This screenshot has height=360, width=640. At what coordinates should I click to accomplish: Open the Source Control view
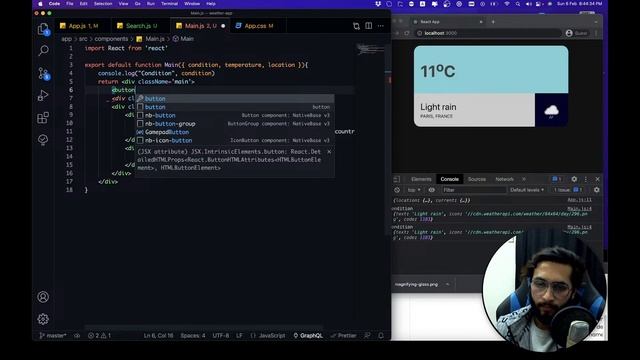(x=43, y=73)
